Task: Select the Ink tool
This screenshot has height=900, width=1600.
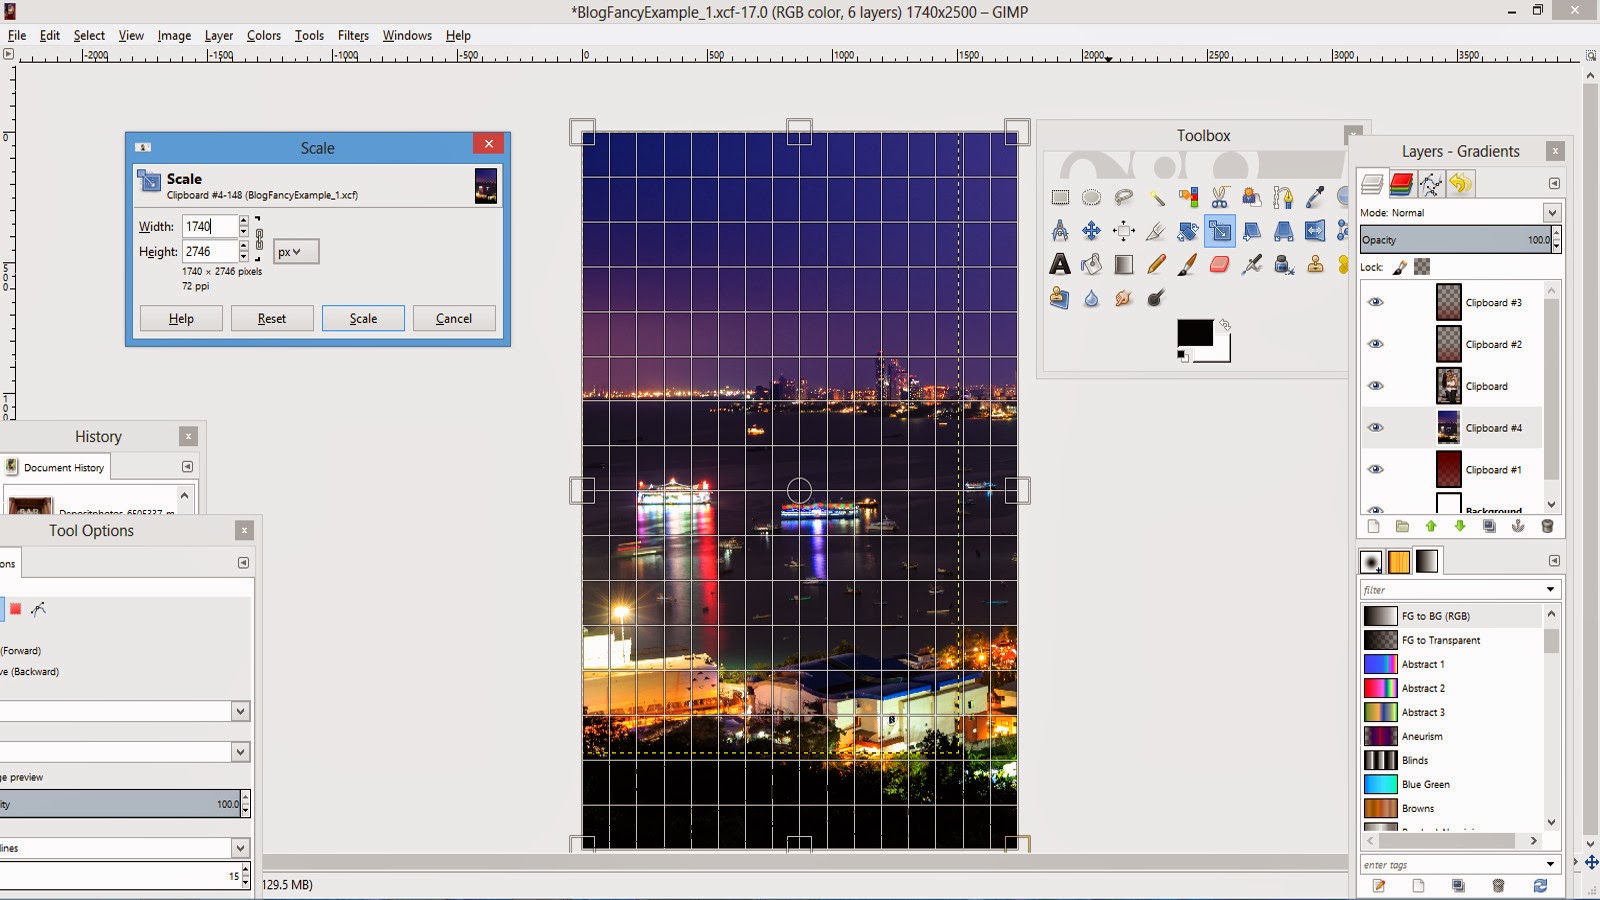Action: (x=1284, y=264)
